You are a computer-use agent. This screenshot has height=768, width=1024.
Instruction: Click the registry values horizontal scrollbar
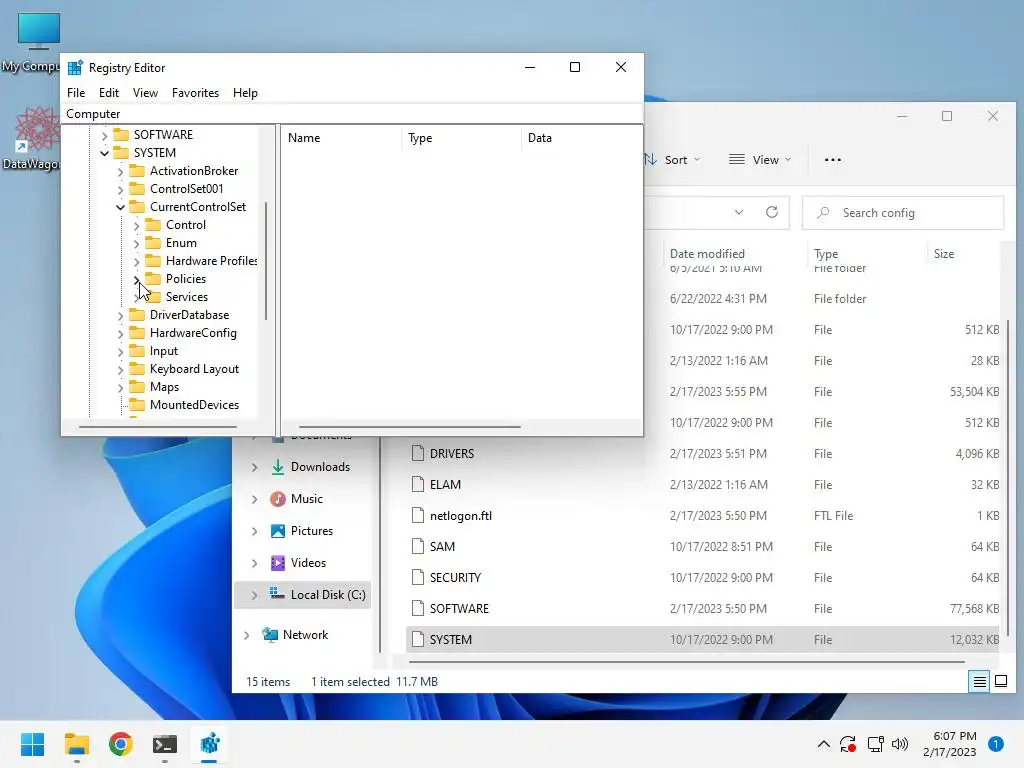pos(409,426)
